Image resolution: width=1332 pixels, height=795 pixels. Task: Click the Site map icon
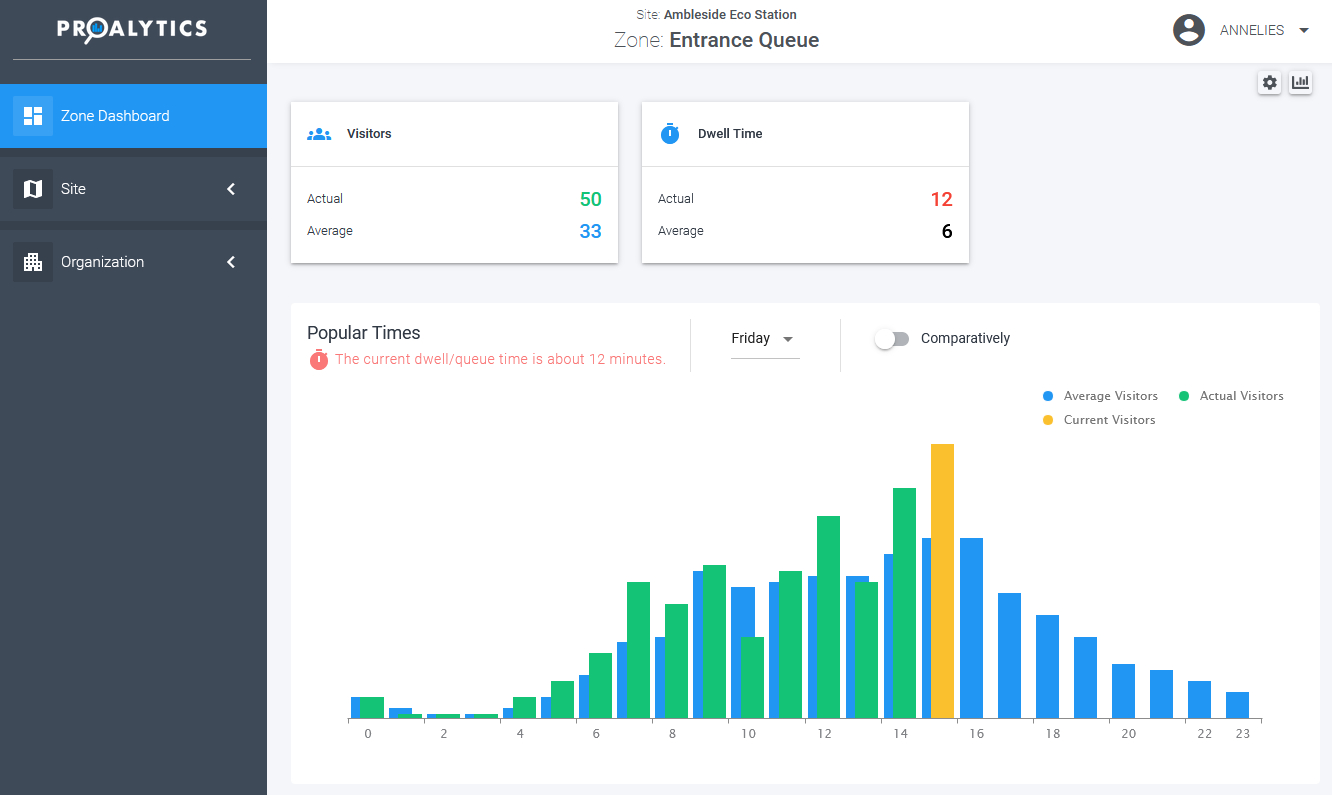coord(33,189)
